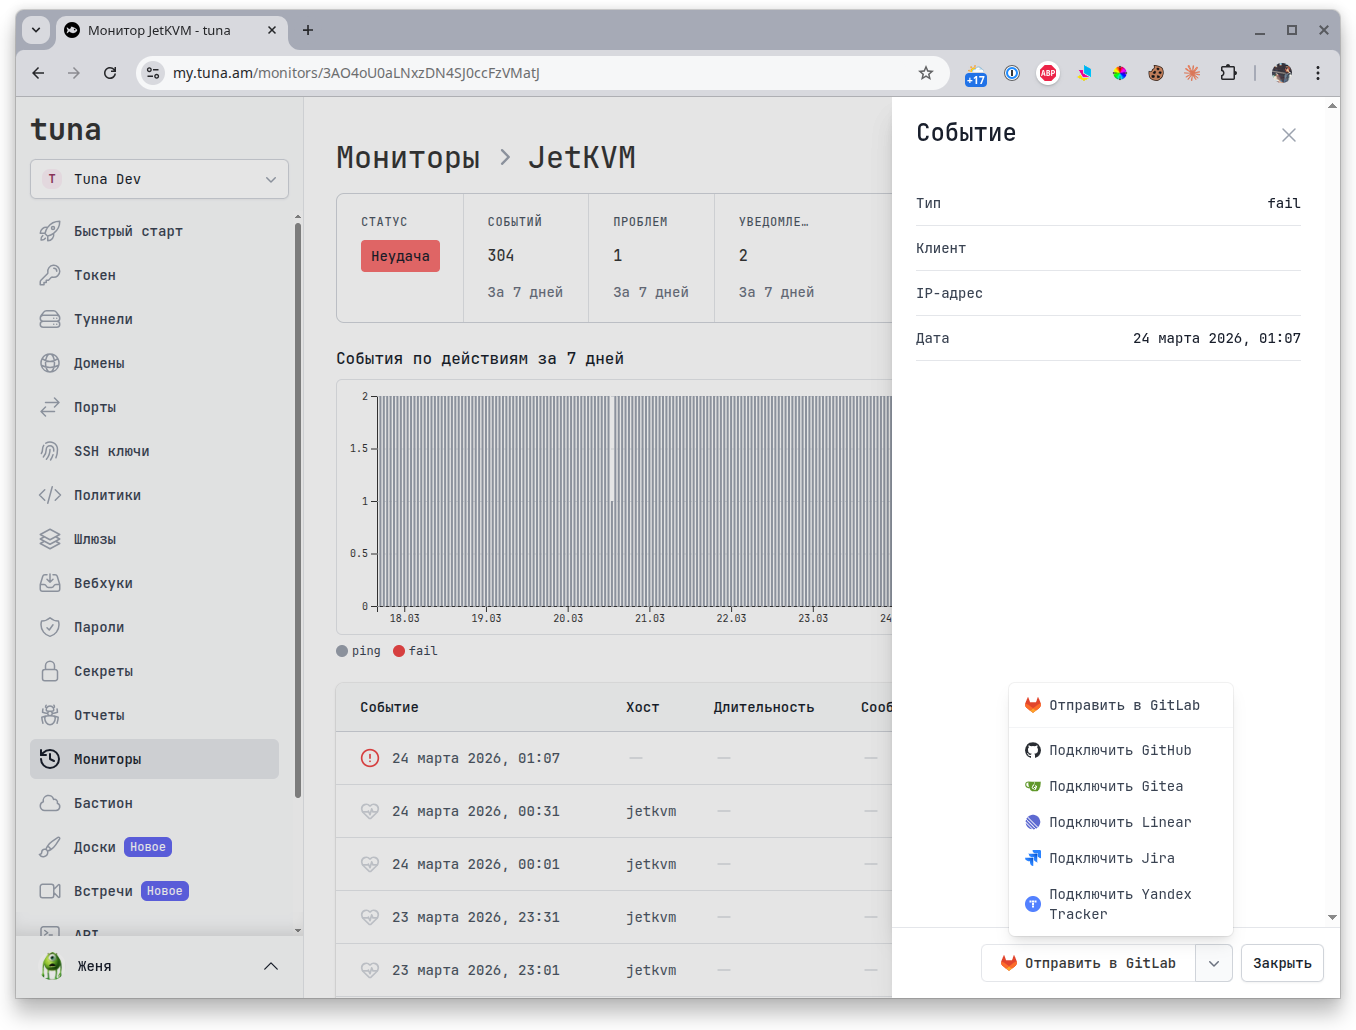Click the red fail event alert icon
Viewport: 1356px width, 1030px height.
point(370,758)
